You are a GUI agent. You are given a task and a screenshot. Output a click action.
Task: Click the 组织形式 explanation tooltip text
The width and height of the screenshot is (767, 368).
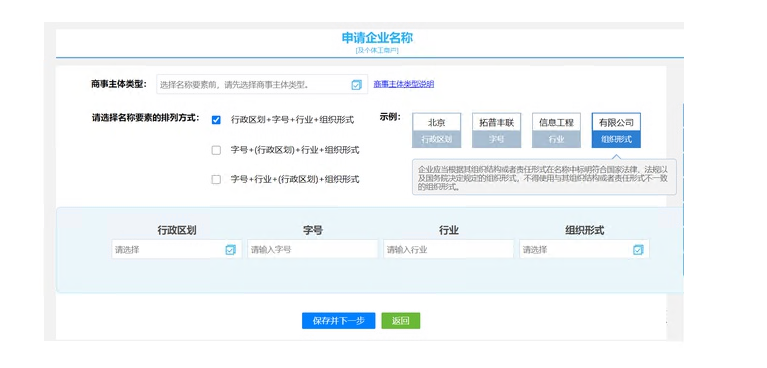pyautogui.click(x=544, y=177)
